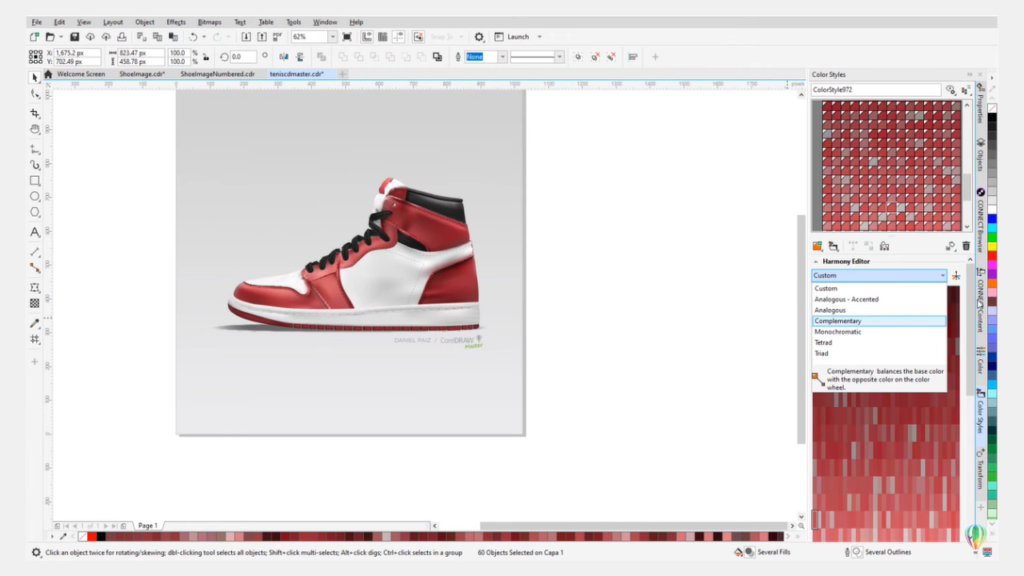Collapse the Harmony Editor section

click(816, 262)
